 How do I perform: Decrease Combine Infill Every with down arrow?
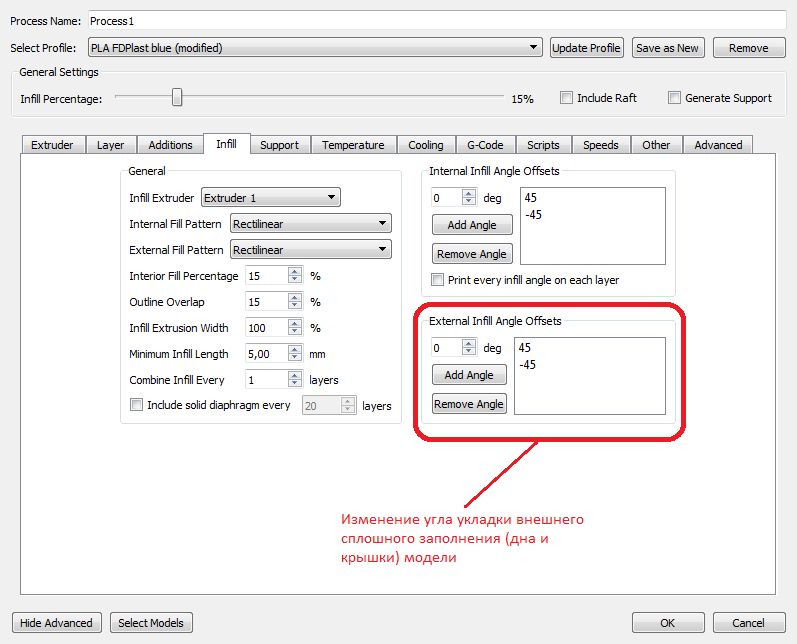click(295, 384)
